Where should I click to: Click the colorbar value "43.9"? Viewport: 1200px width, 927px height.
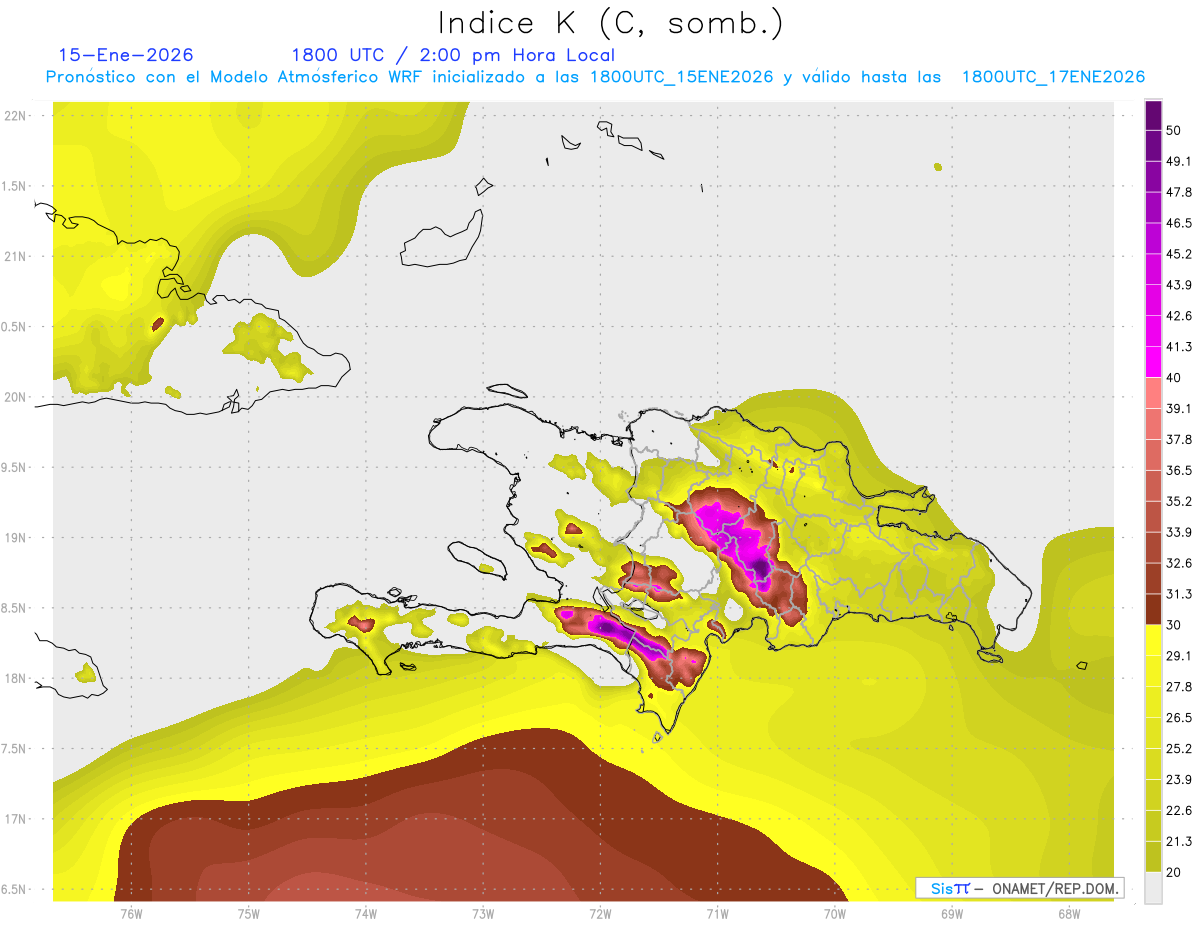pyautogui.click(x=1178, y=285)
